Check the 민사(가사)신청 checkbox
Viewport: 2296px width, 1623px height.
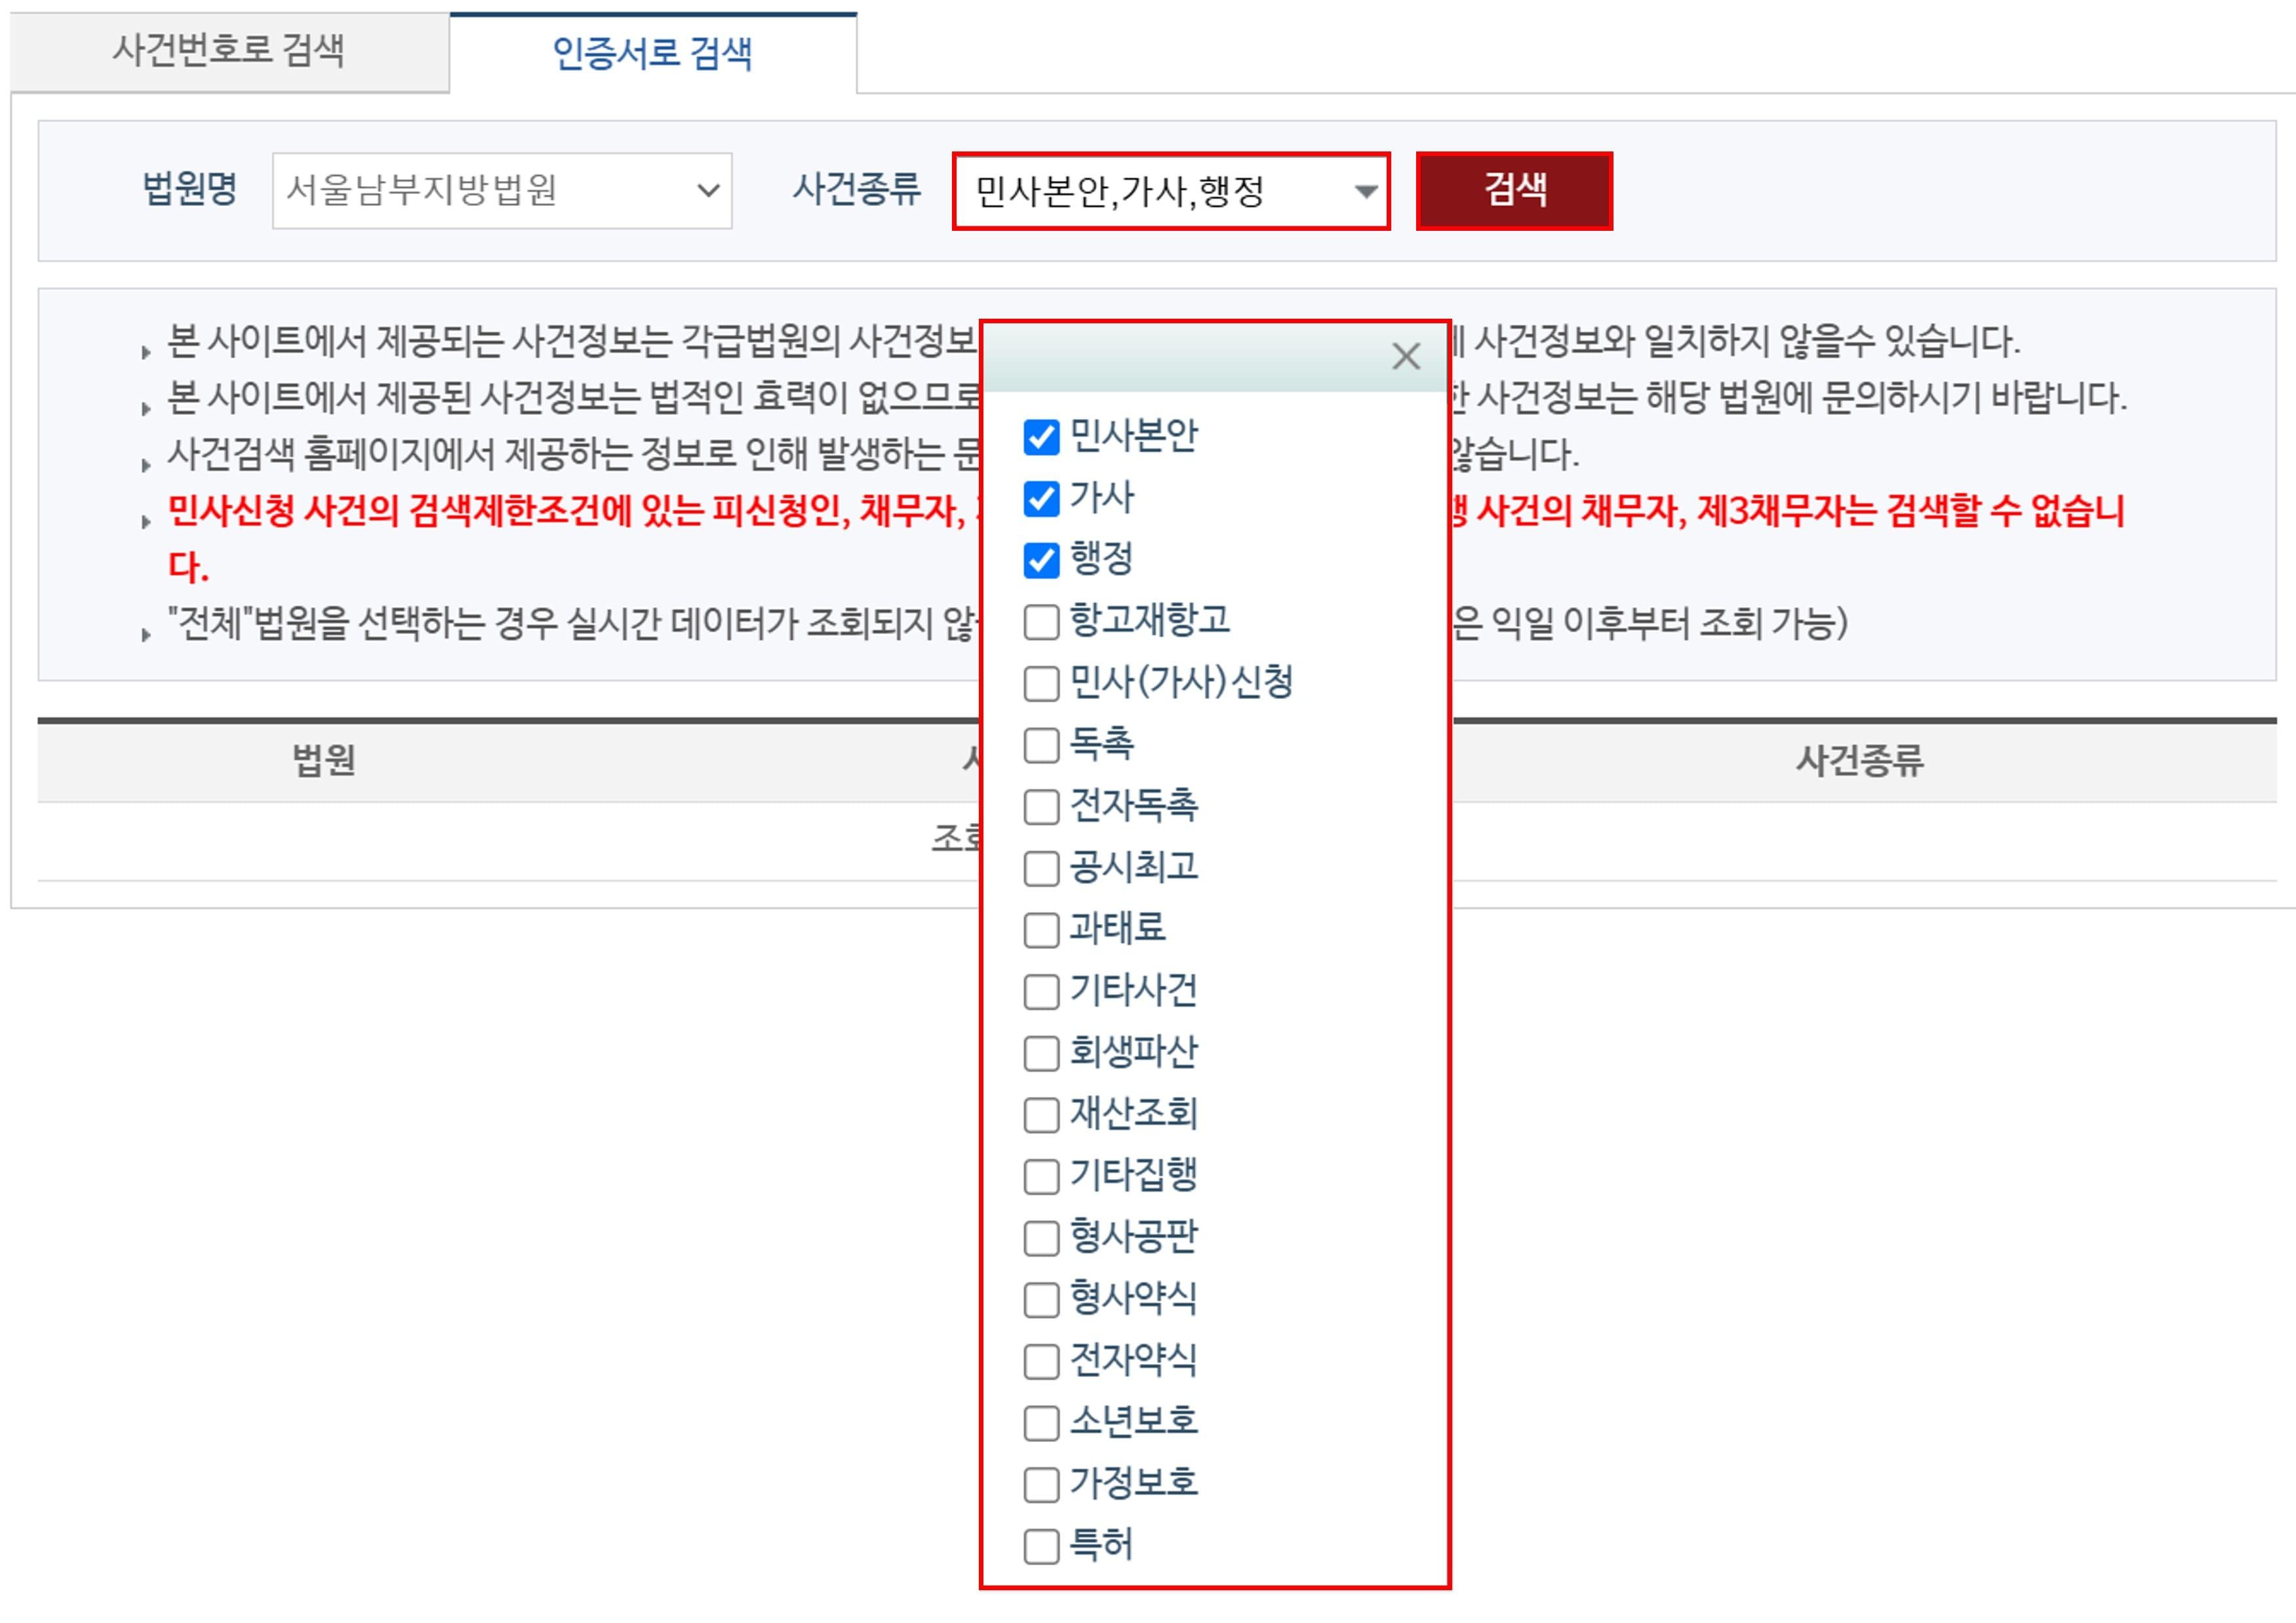pos(1041,684)
